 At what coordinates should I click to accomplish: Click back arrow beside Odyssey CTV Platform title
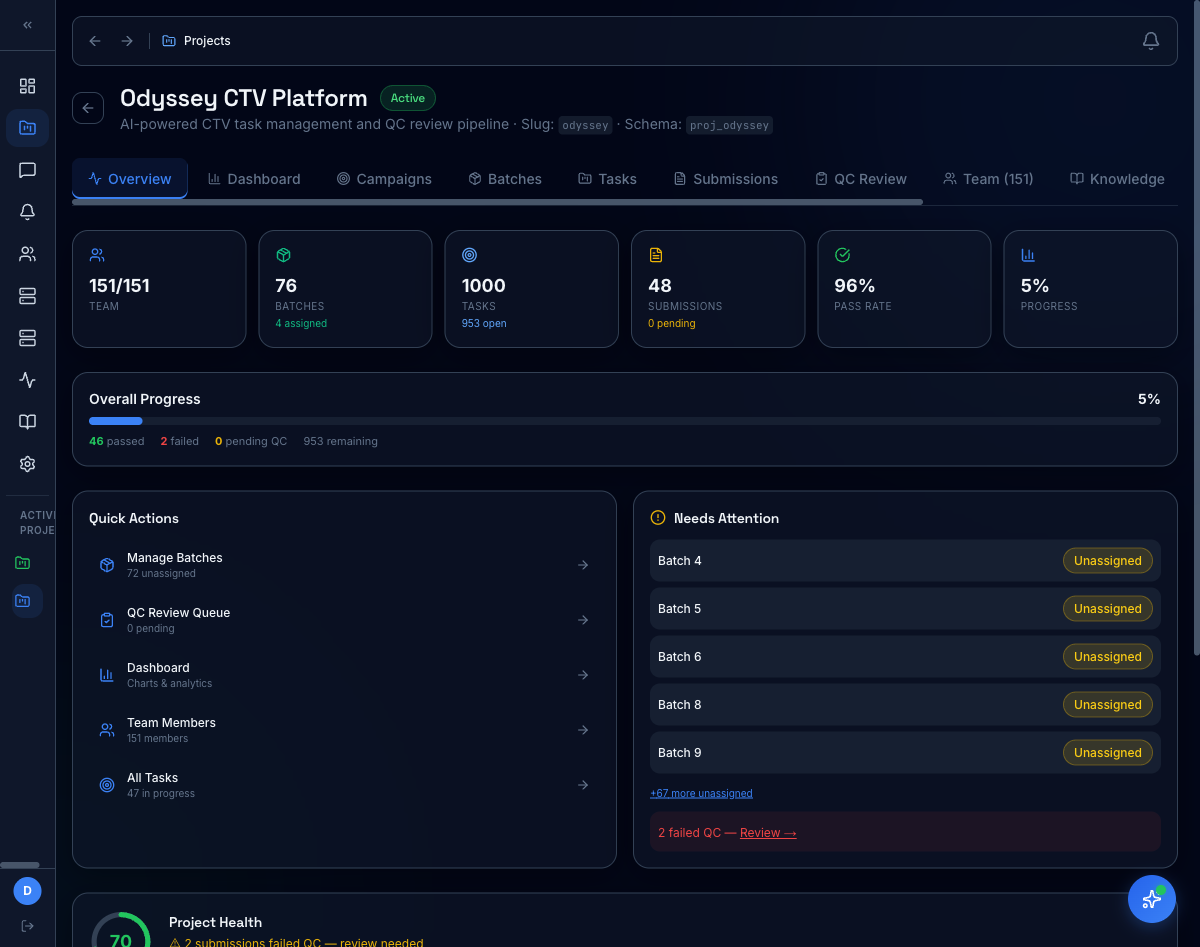point(88,108)
